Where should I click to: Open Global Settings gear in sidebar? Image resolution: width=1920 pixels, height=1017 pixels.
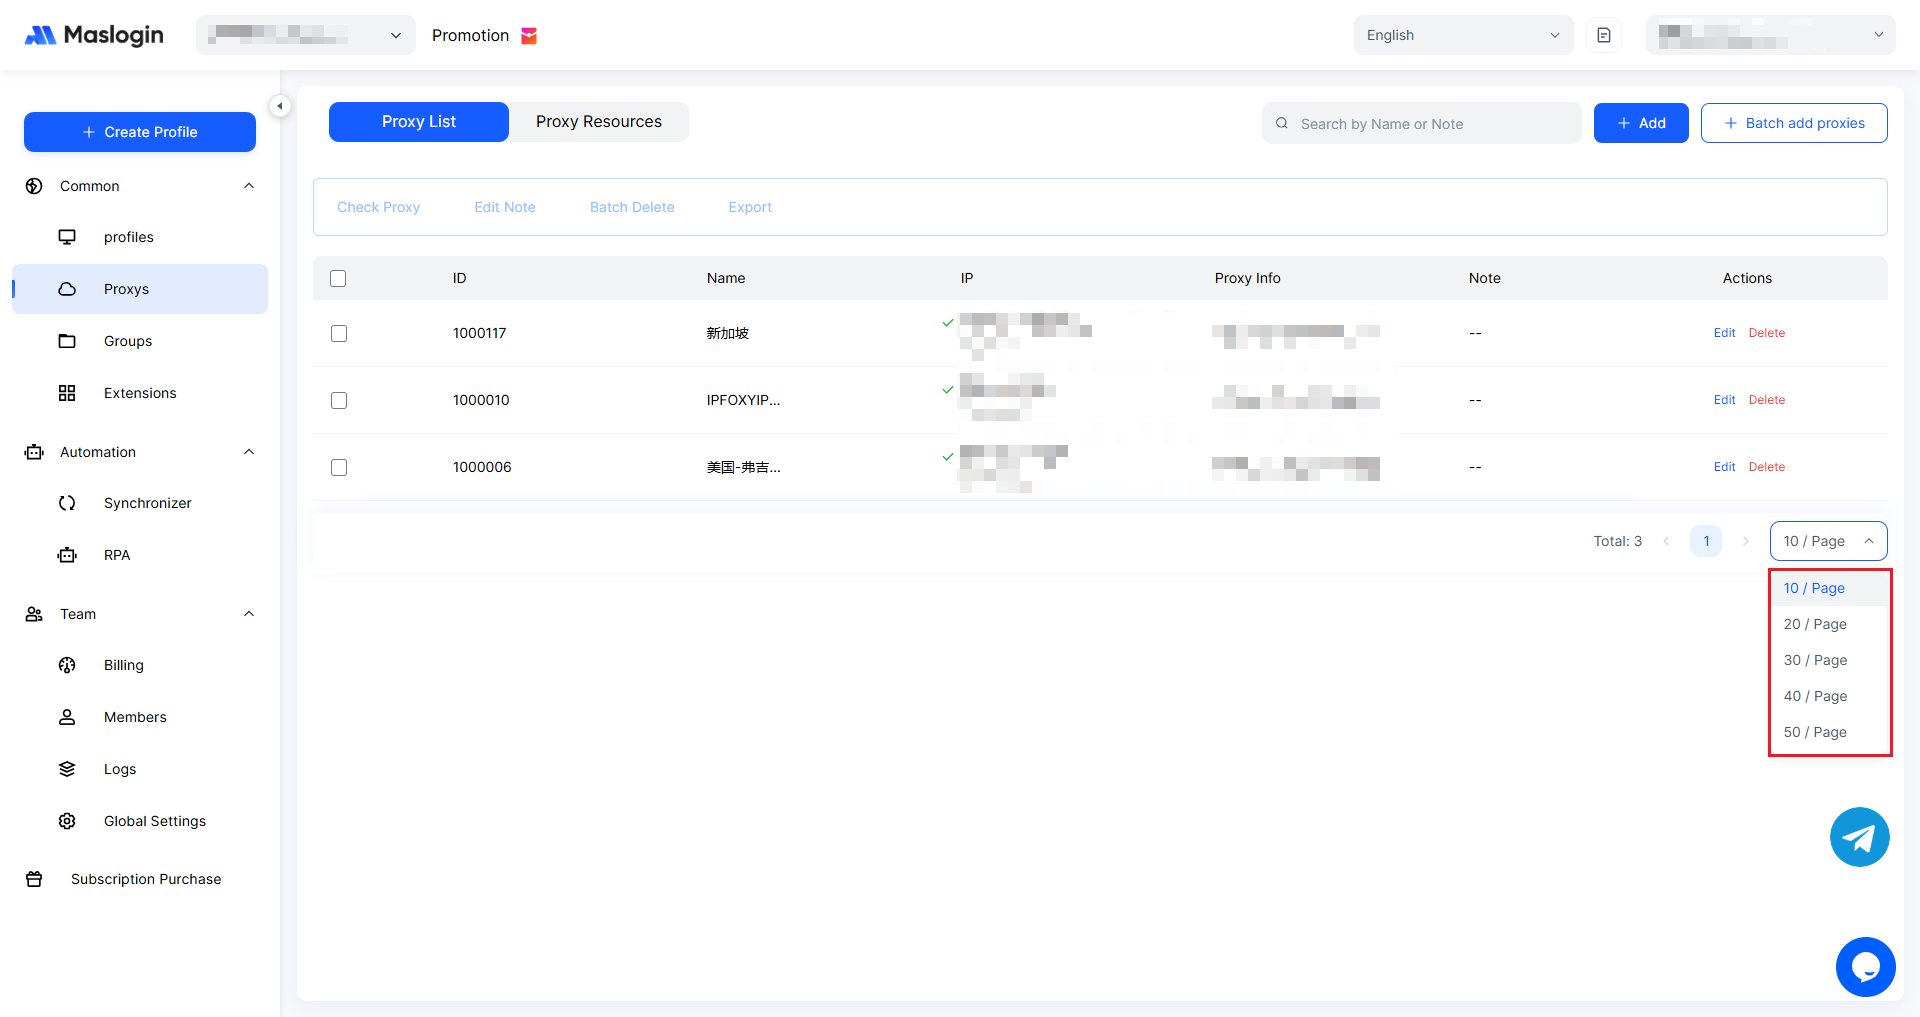67,821
